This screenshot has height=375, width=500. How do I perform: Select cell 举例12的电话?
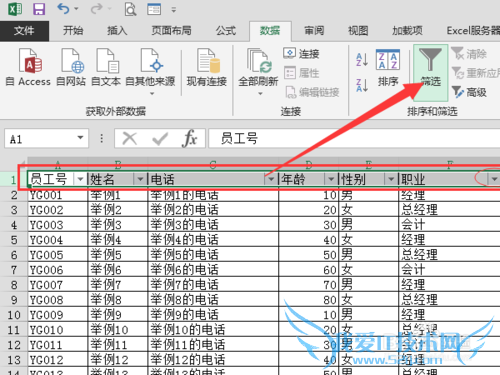(213, 360)
